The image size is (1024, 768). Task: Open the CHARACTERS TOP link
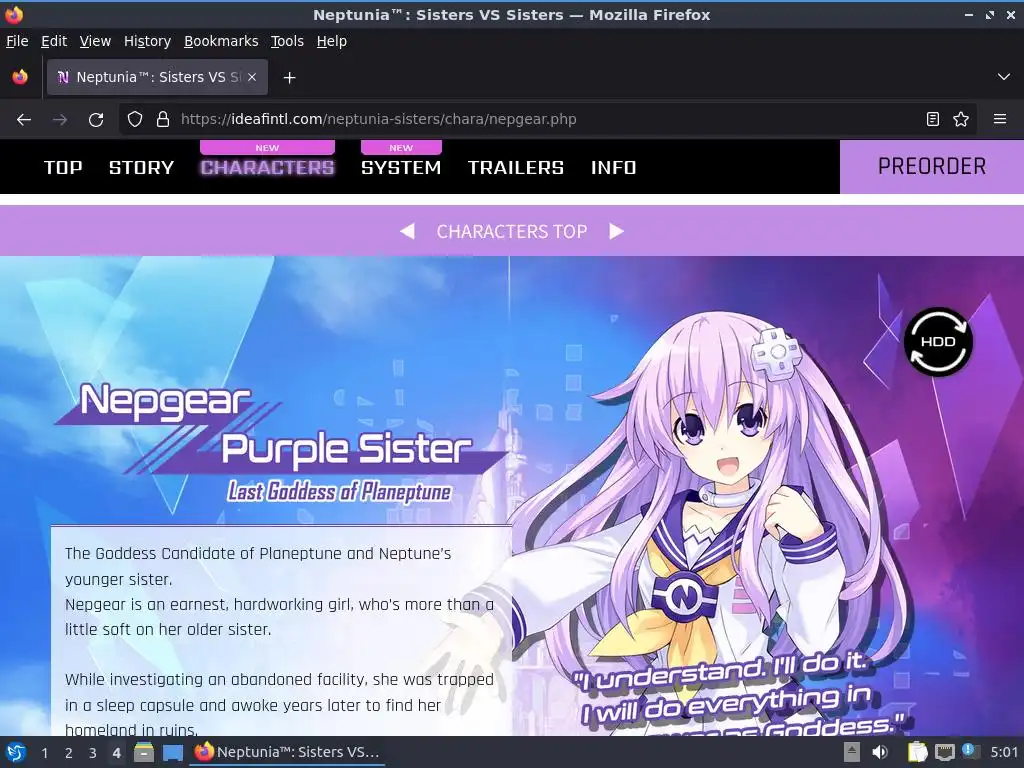coord(512,232)
